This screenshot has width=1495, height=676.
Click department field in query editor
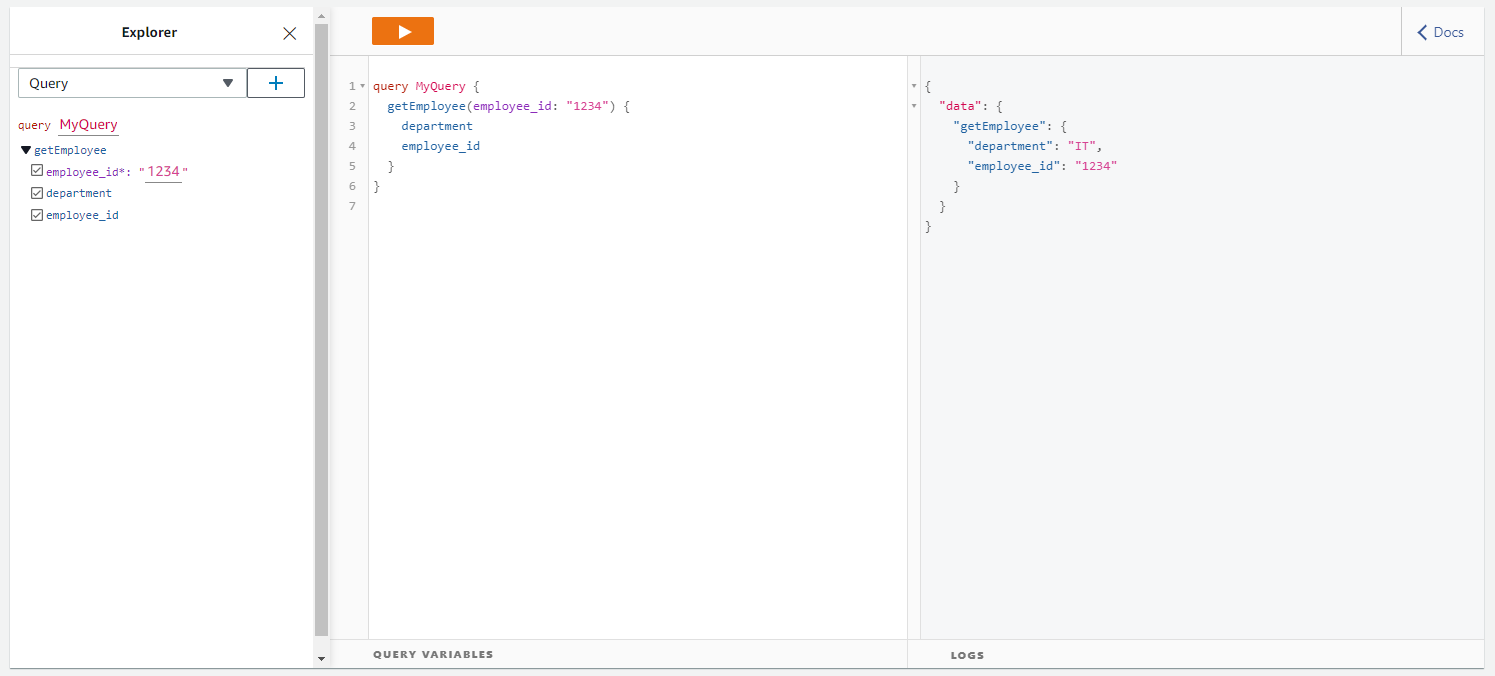(437, 126)
